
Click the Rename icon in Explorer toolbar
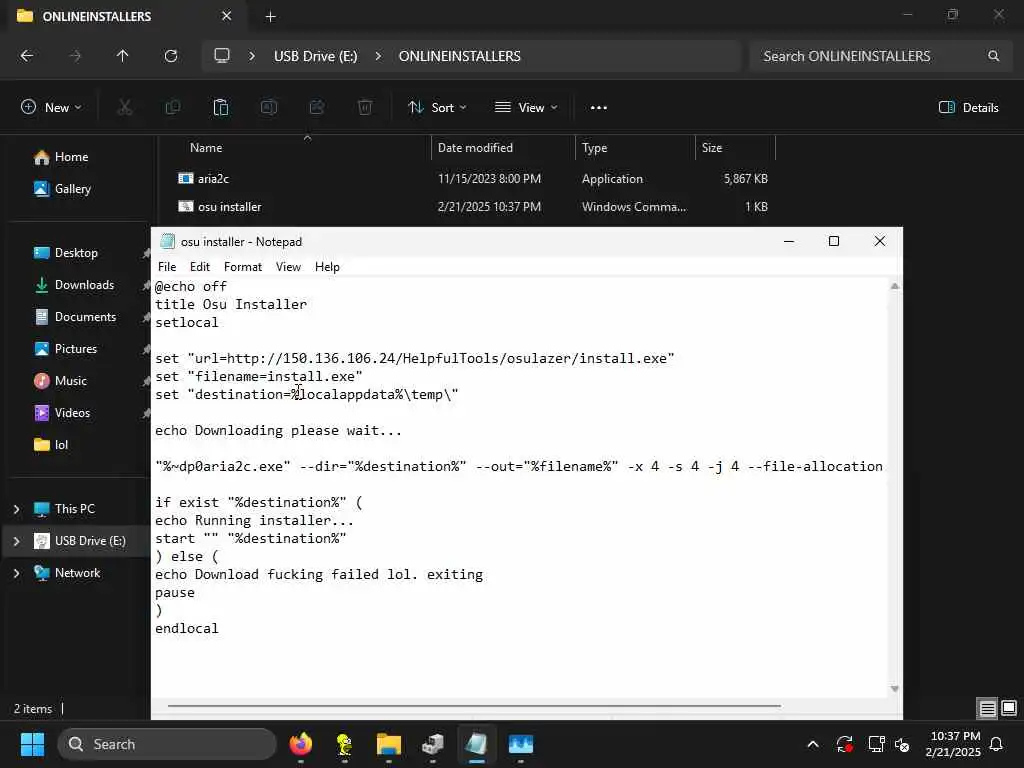coord(269,107)
